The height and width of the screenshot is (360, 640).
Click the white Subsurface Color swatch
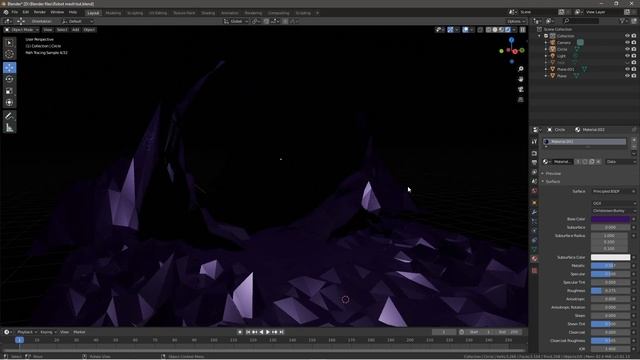pyautogui.click(x=611, y=258)
